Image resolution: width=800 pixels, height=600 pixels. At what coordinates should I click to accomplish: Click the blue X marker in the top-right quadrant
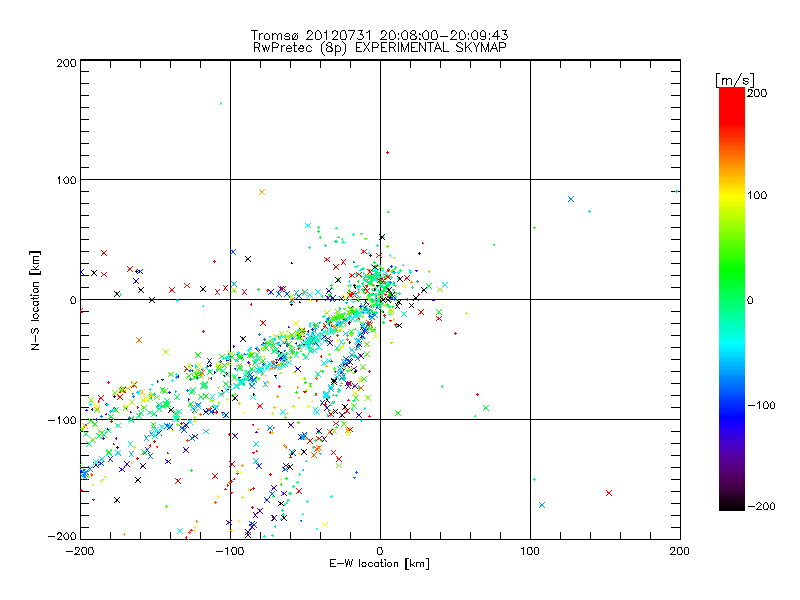coord(571,199)
